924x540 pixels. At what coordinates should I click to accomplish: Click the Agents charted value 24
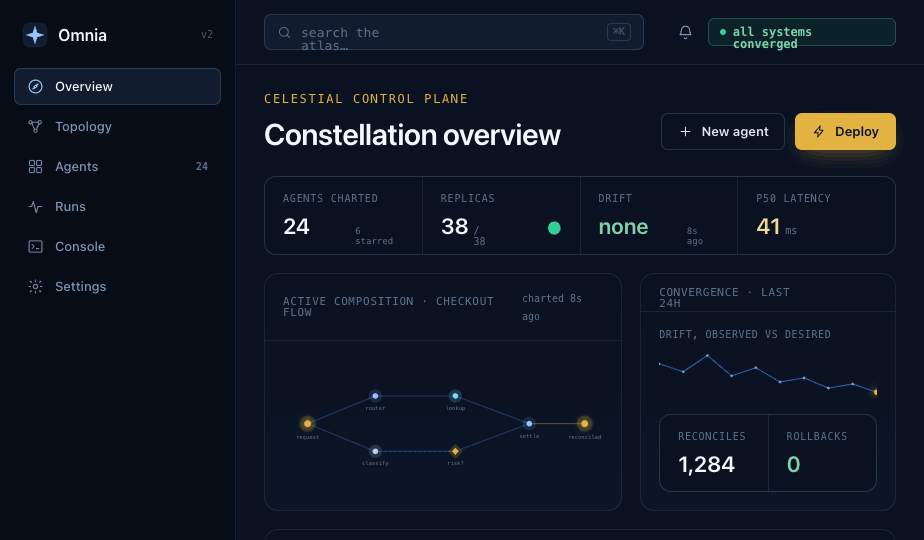click(x=296, y=227)
